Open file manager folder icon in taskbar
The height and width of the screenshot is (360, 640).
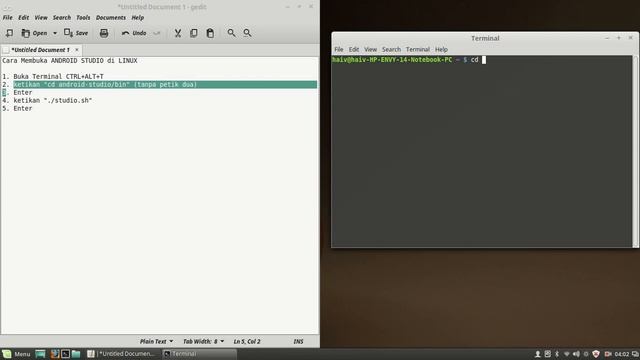(x=76, y=354)
